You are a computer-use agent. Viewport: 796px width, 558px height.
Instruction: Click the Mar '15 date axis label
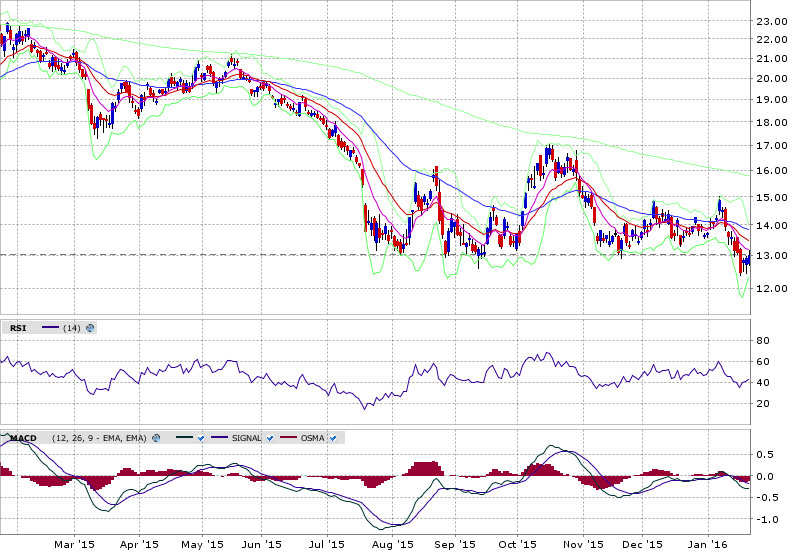tap(75, 545)
